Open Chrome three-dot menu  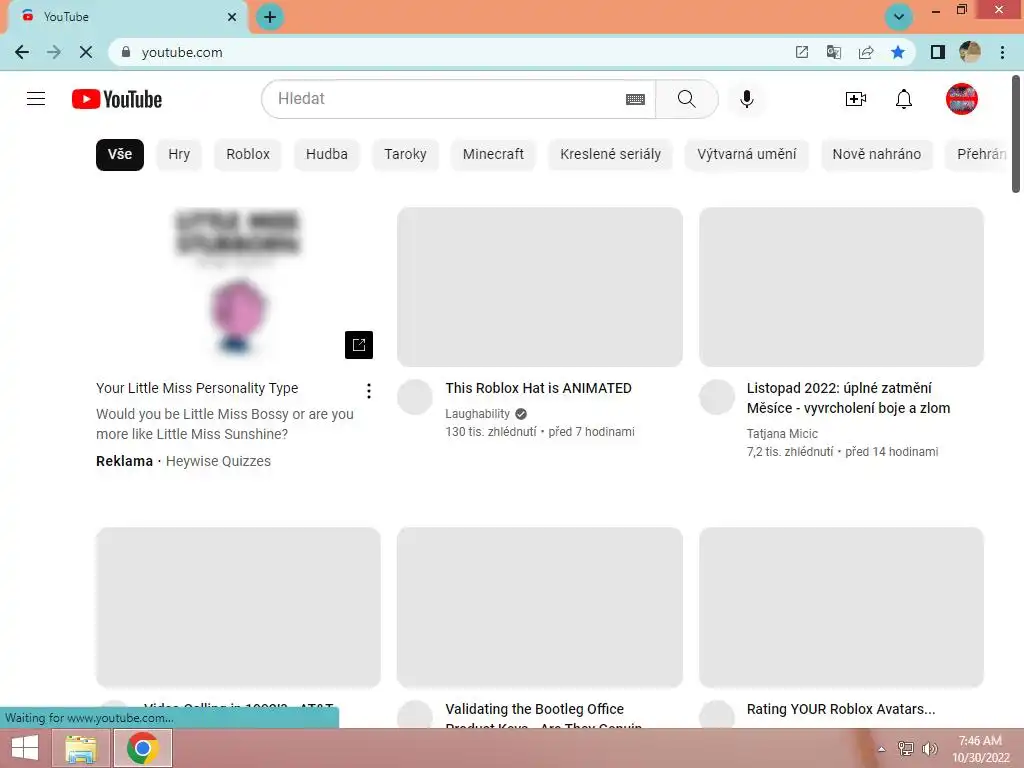coord(1002,52)
